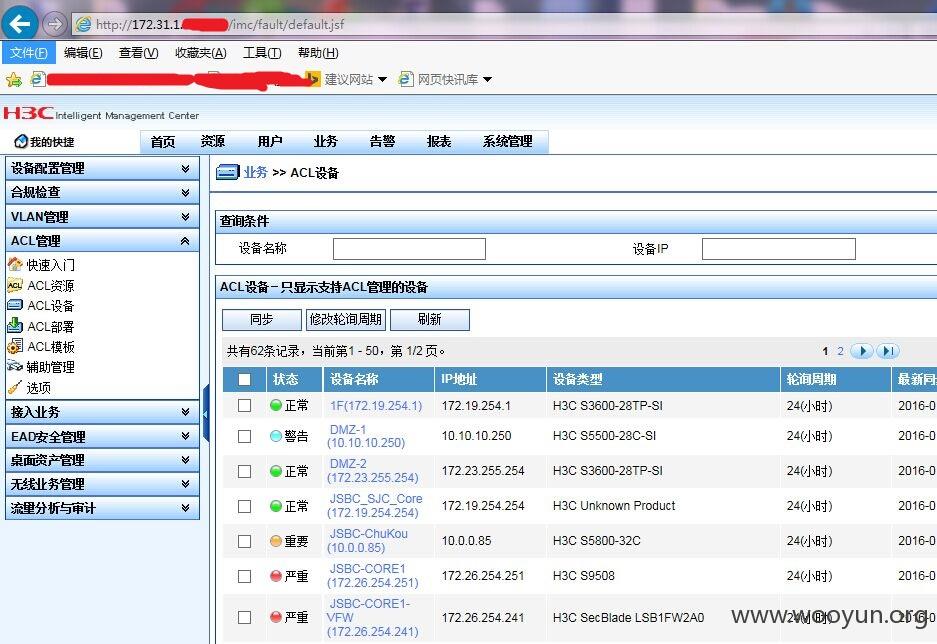Sort by 设备类型 column header

click(663, 379)
